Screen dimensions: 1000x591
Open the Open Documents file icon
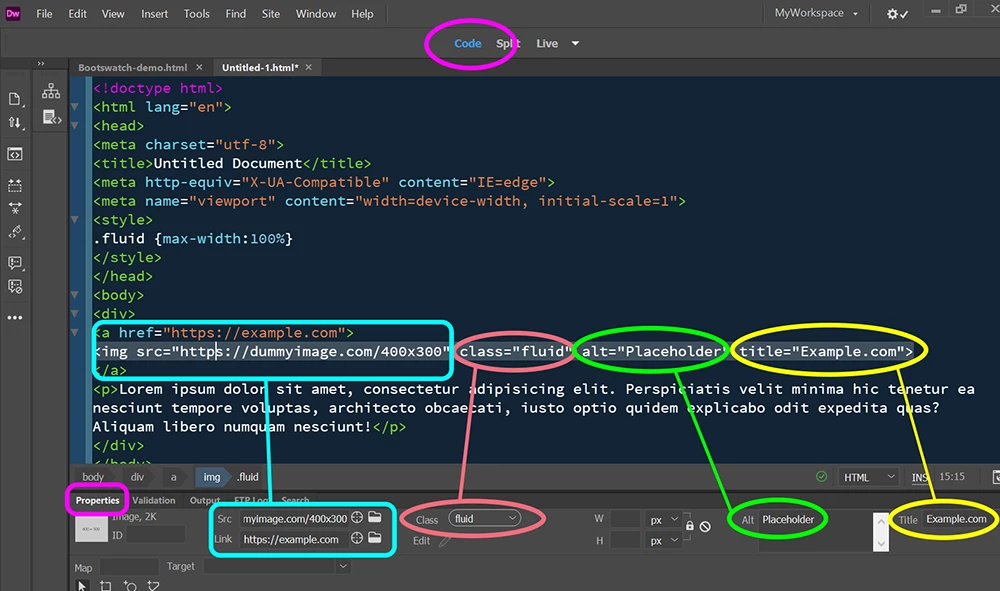pos(15,99)
